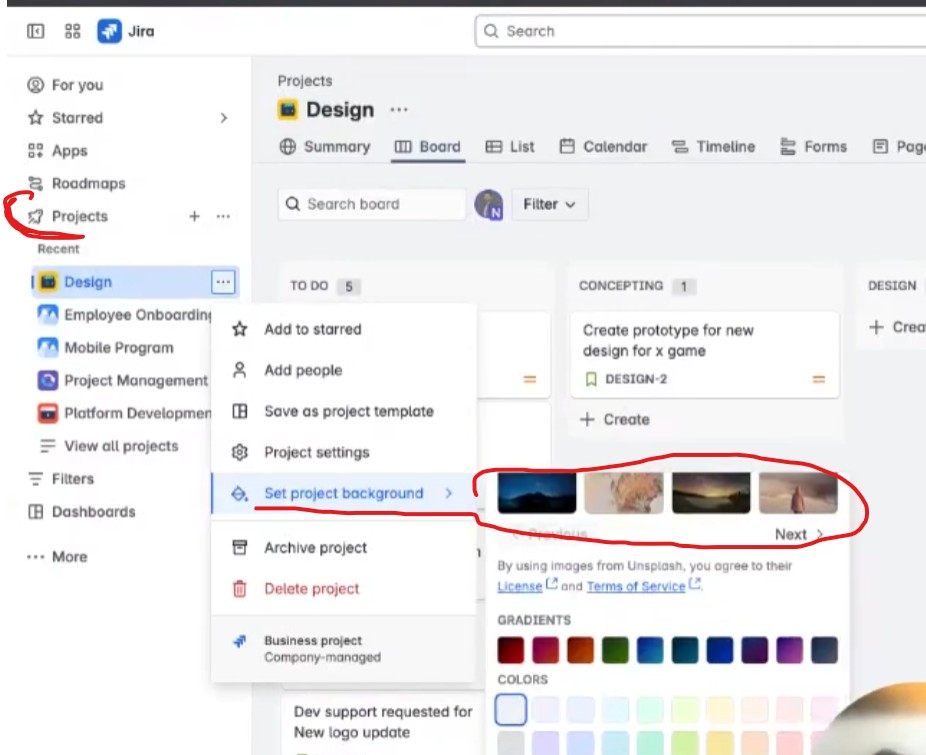Viewport: 926px width, 755px height.
Task: Expand Set project background submenu arrow
Action: 449,493
